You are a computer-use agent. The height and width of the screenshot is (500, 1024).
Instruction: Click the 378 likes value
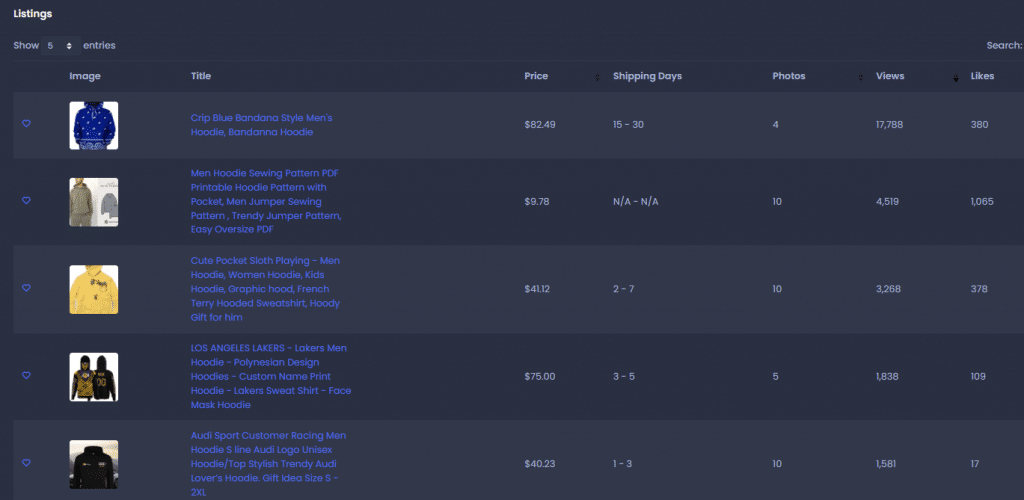[979, 289]
